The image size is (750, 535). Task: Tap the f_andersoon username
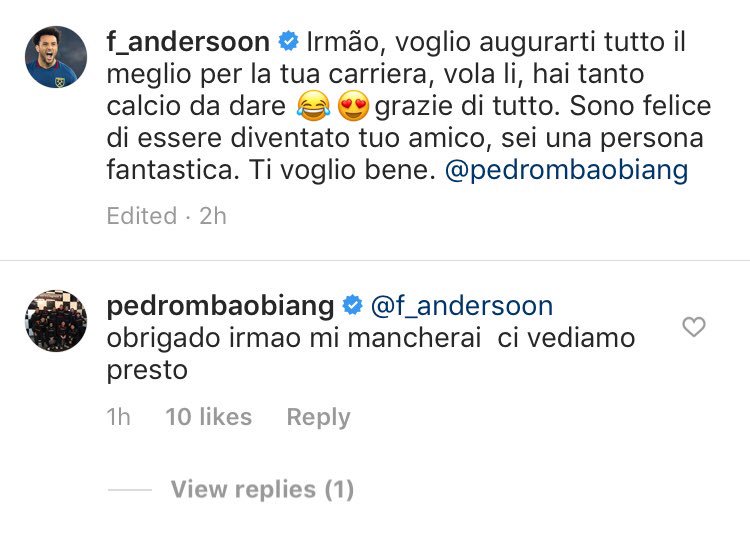tap(188, 42)
